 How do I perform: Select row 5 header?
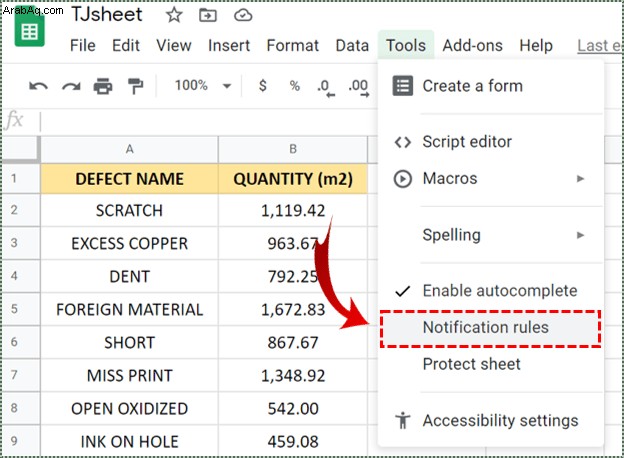click(20, 309)
